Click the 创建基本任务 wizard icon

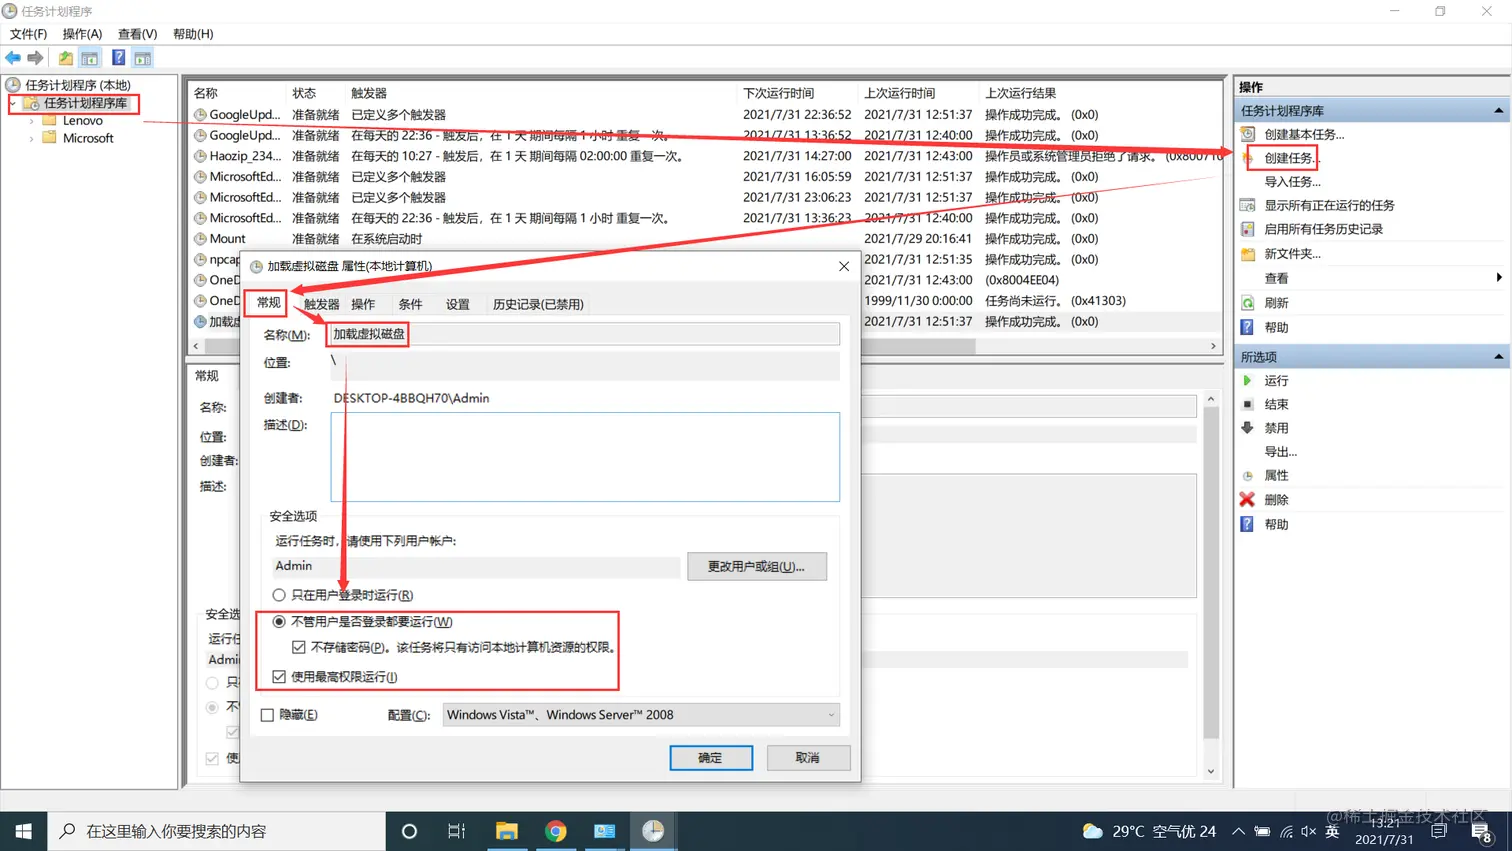tap(1247, 134)
